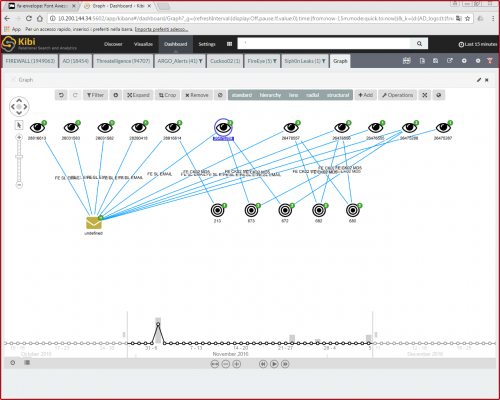Pan graph using navigation compass control

point(19,107)
